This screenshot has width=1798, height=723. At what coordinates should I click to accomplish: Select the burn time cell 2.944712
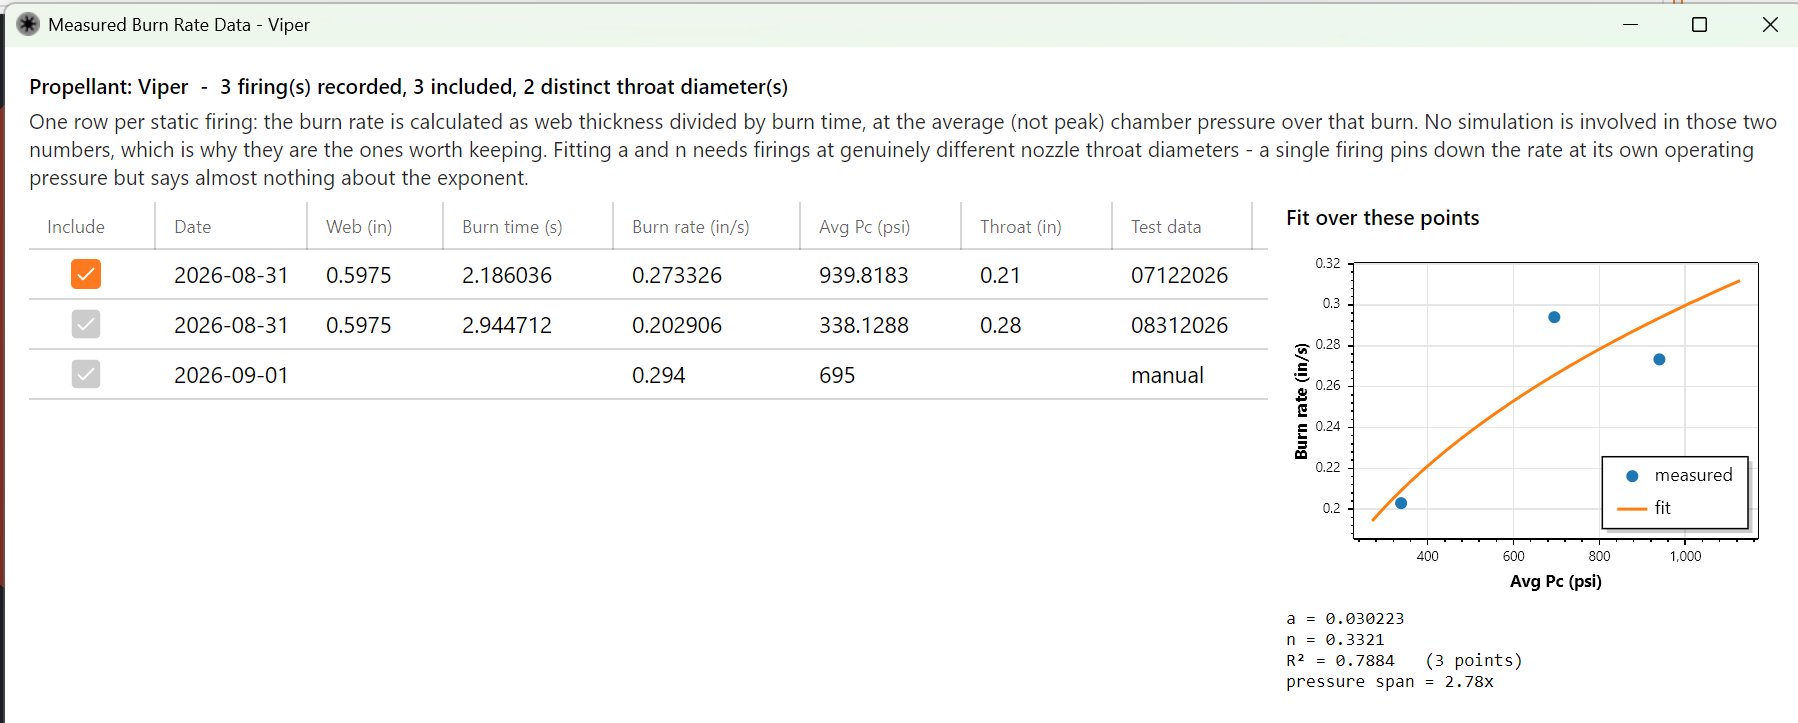[x=507, y=325]
